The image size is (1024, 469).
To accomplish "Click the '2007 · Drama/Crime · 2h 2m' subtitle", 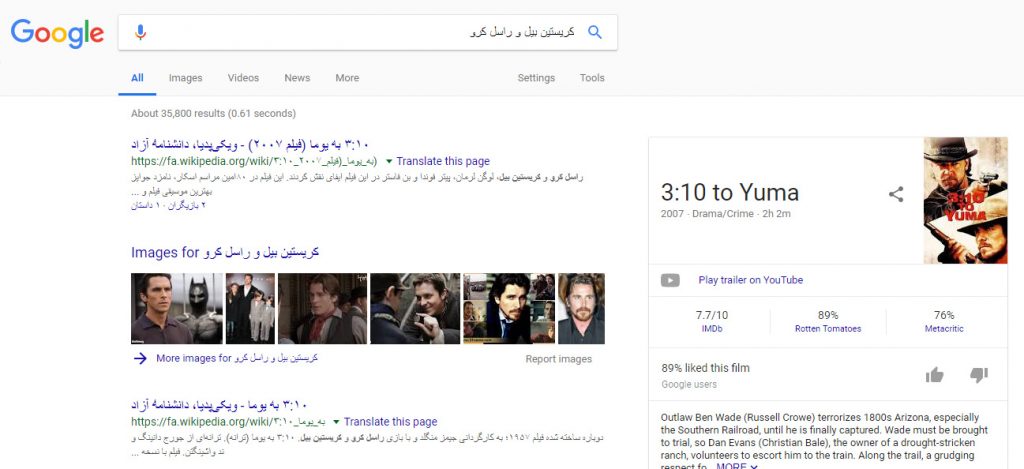I will point(726,214).
